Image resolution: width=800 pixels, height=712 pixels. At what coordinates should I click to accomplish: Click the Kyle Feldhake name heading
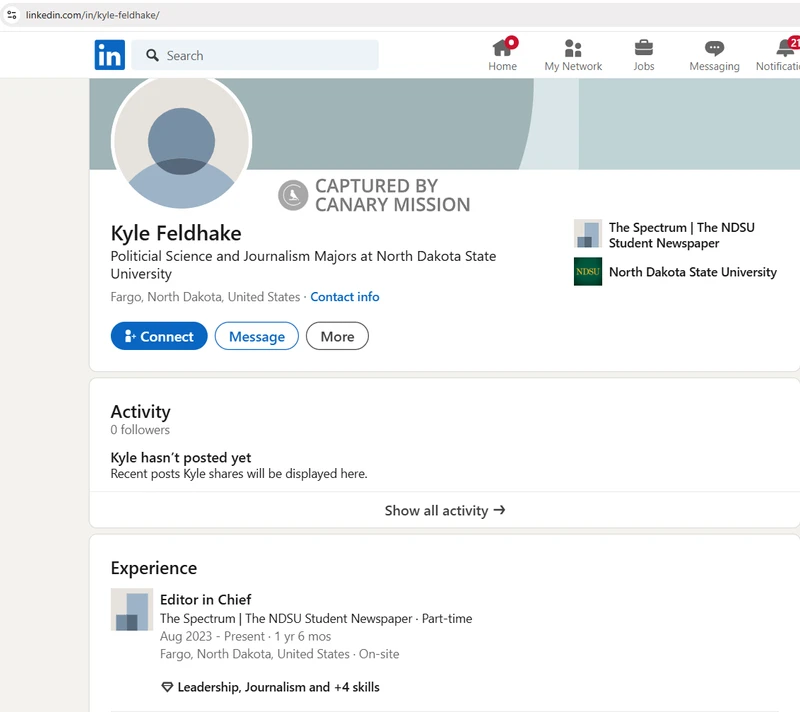point(176,233)
